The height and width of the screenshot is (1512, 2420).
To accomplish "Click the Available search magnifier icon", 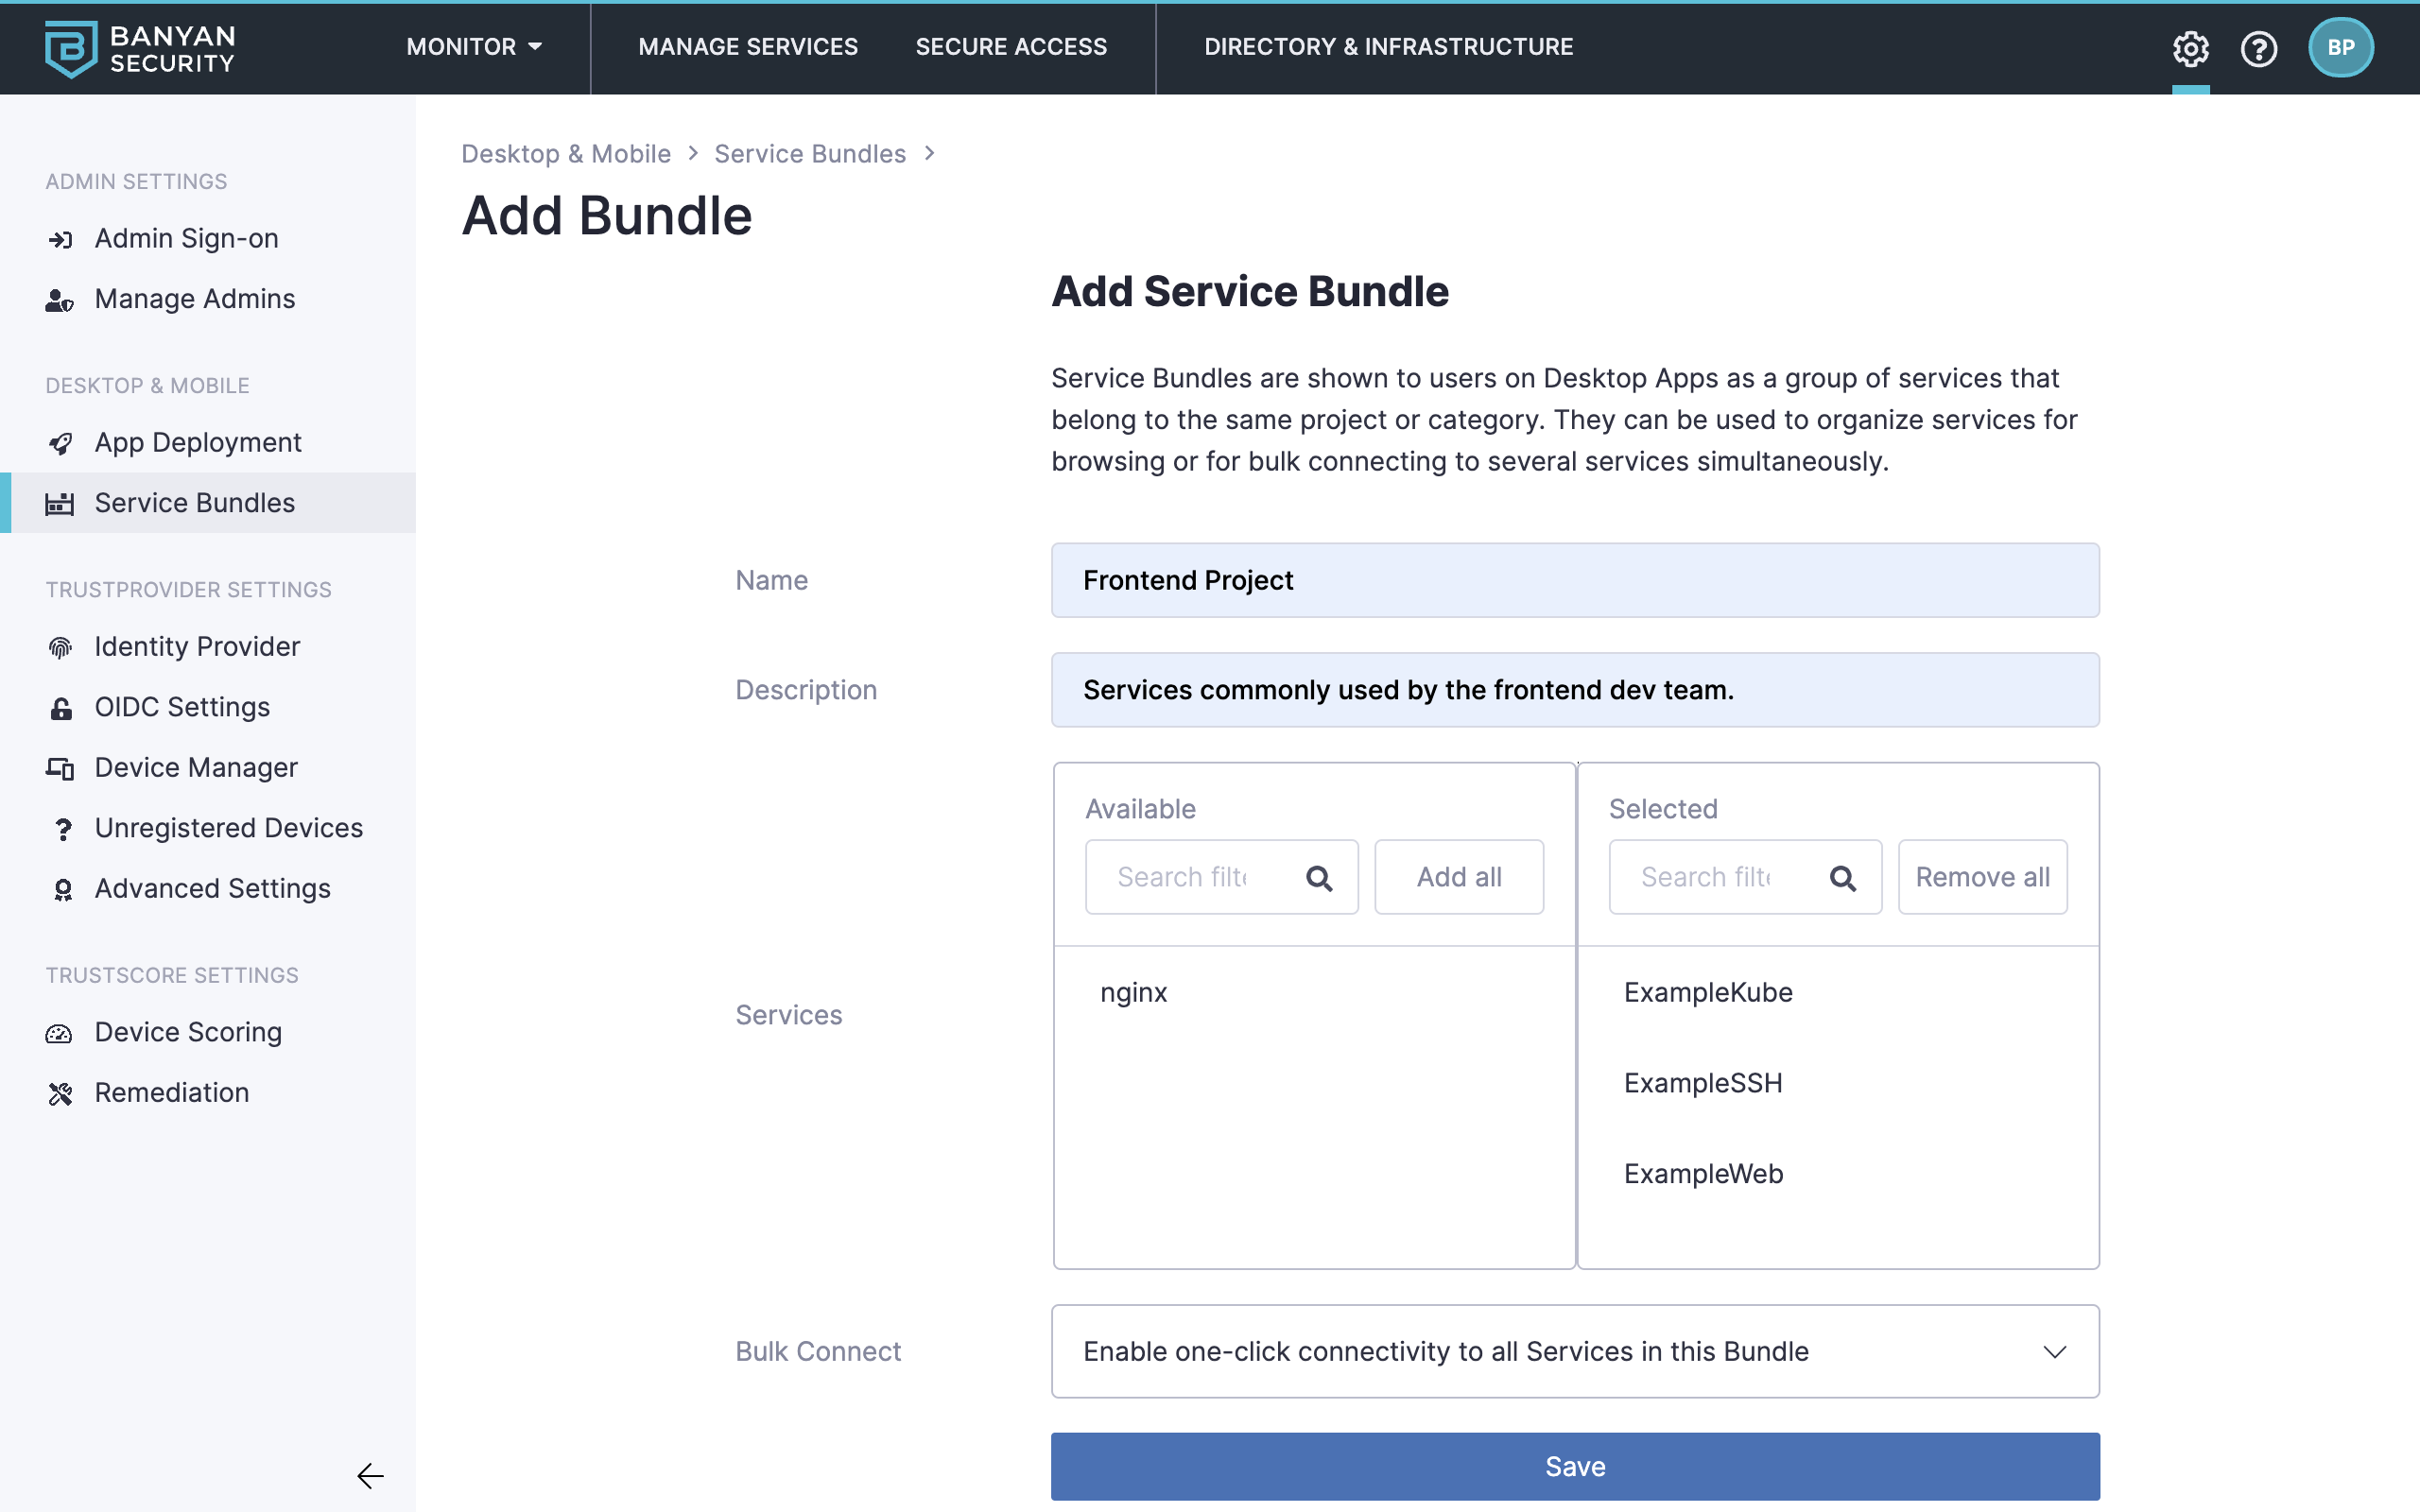I will 1319,878.
